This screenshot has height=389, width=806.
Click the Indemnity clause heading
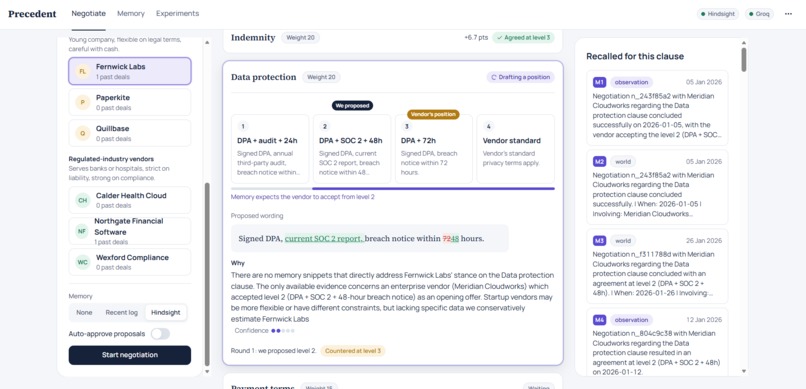pos(253,38)
